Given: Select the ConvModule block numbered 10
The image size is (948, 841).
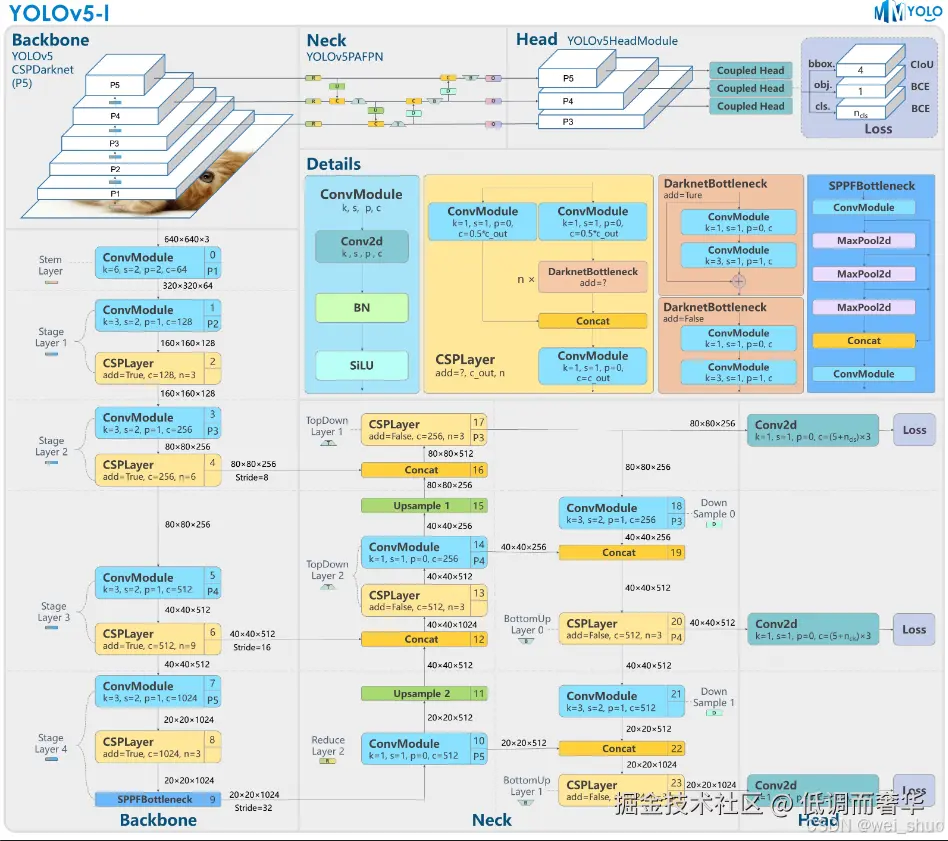Looking at the screenshot, I should pos(424,748).
